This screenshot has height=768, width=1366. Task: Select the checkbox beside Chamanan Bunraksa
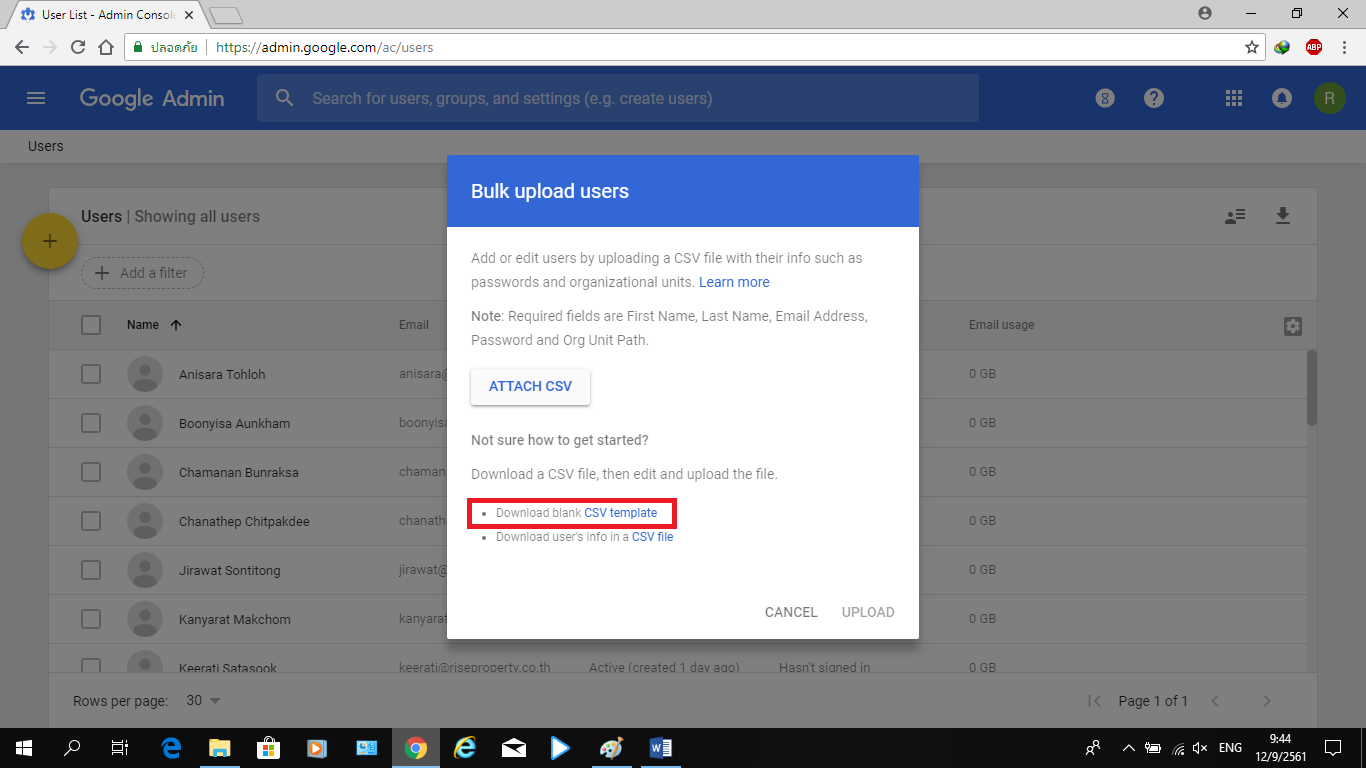pyautogui.click(x=91, y=472)
